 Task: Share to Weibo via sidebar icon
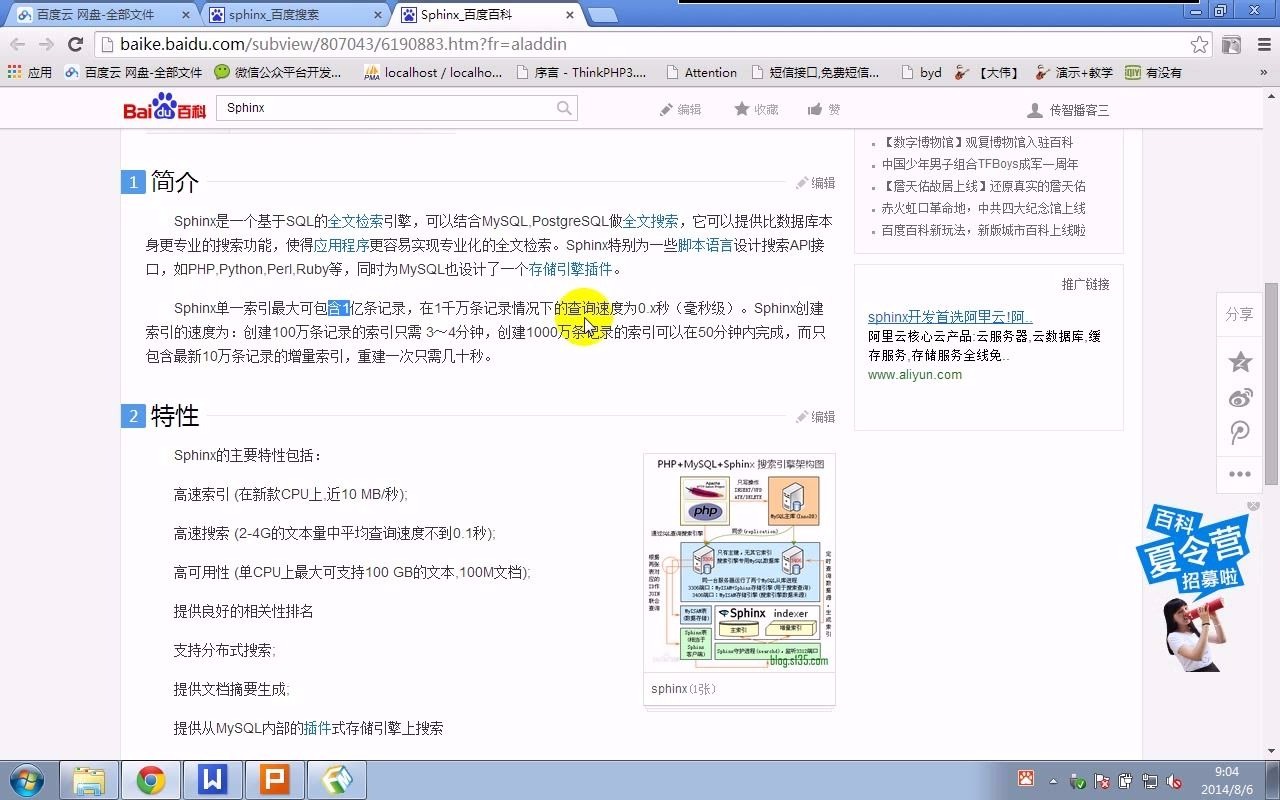(1240, 398)
